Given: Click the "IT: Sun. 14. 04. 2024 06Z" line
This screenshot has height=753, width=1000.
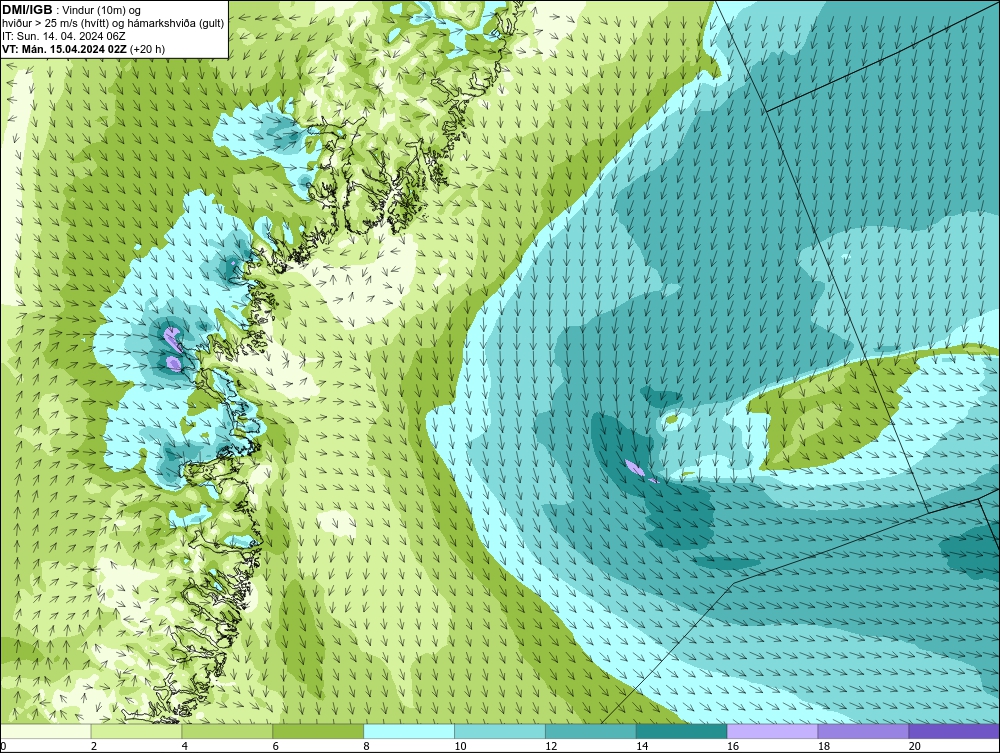Looking at the screenshot, I should tap(64, 36).
